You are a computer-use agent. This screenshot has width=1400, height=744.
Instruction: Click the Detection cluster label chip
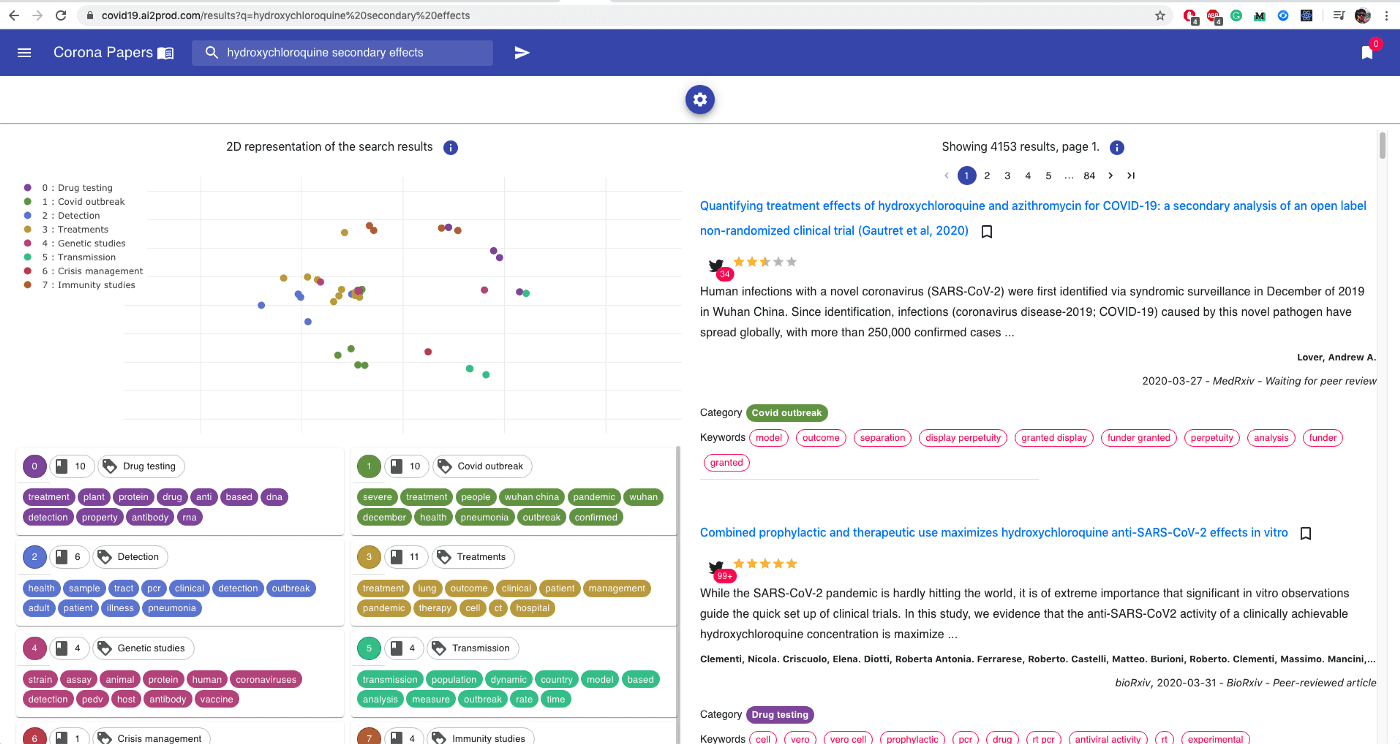pos(130,557)
